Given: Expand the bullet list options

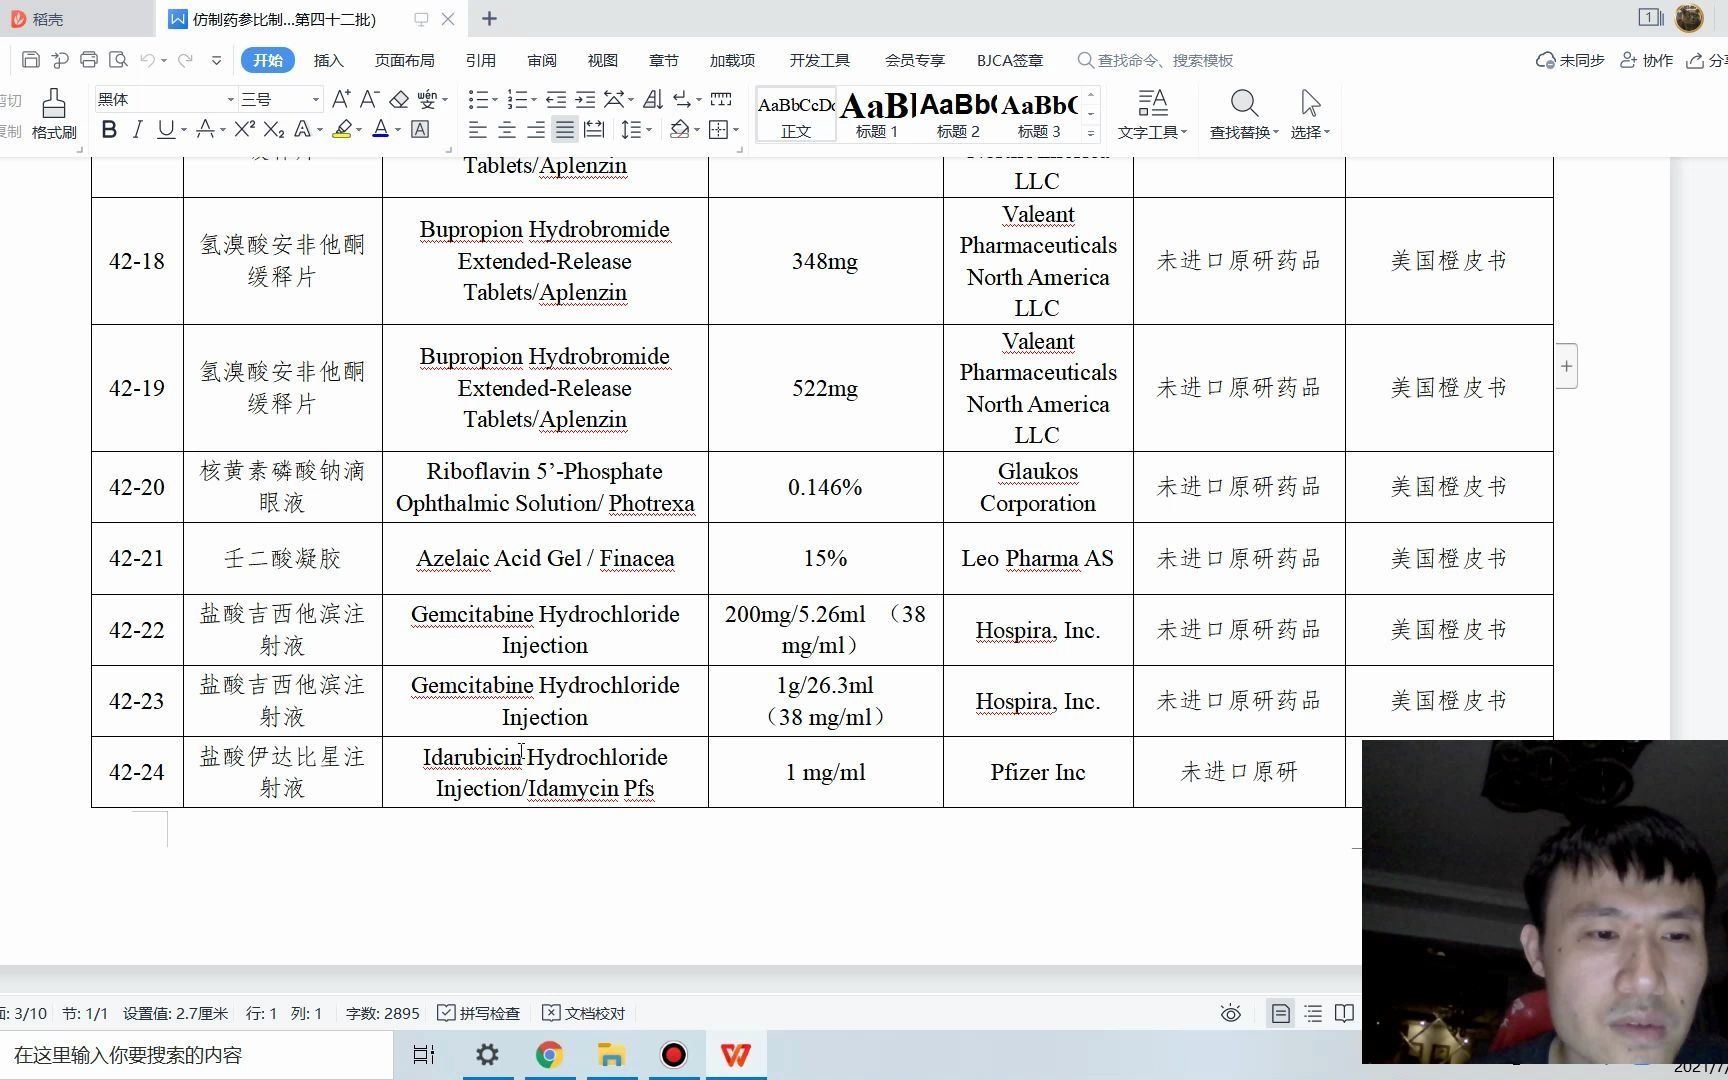Looking at the screenshot, I should point(495,99).
